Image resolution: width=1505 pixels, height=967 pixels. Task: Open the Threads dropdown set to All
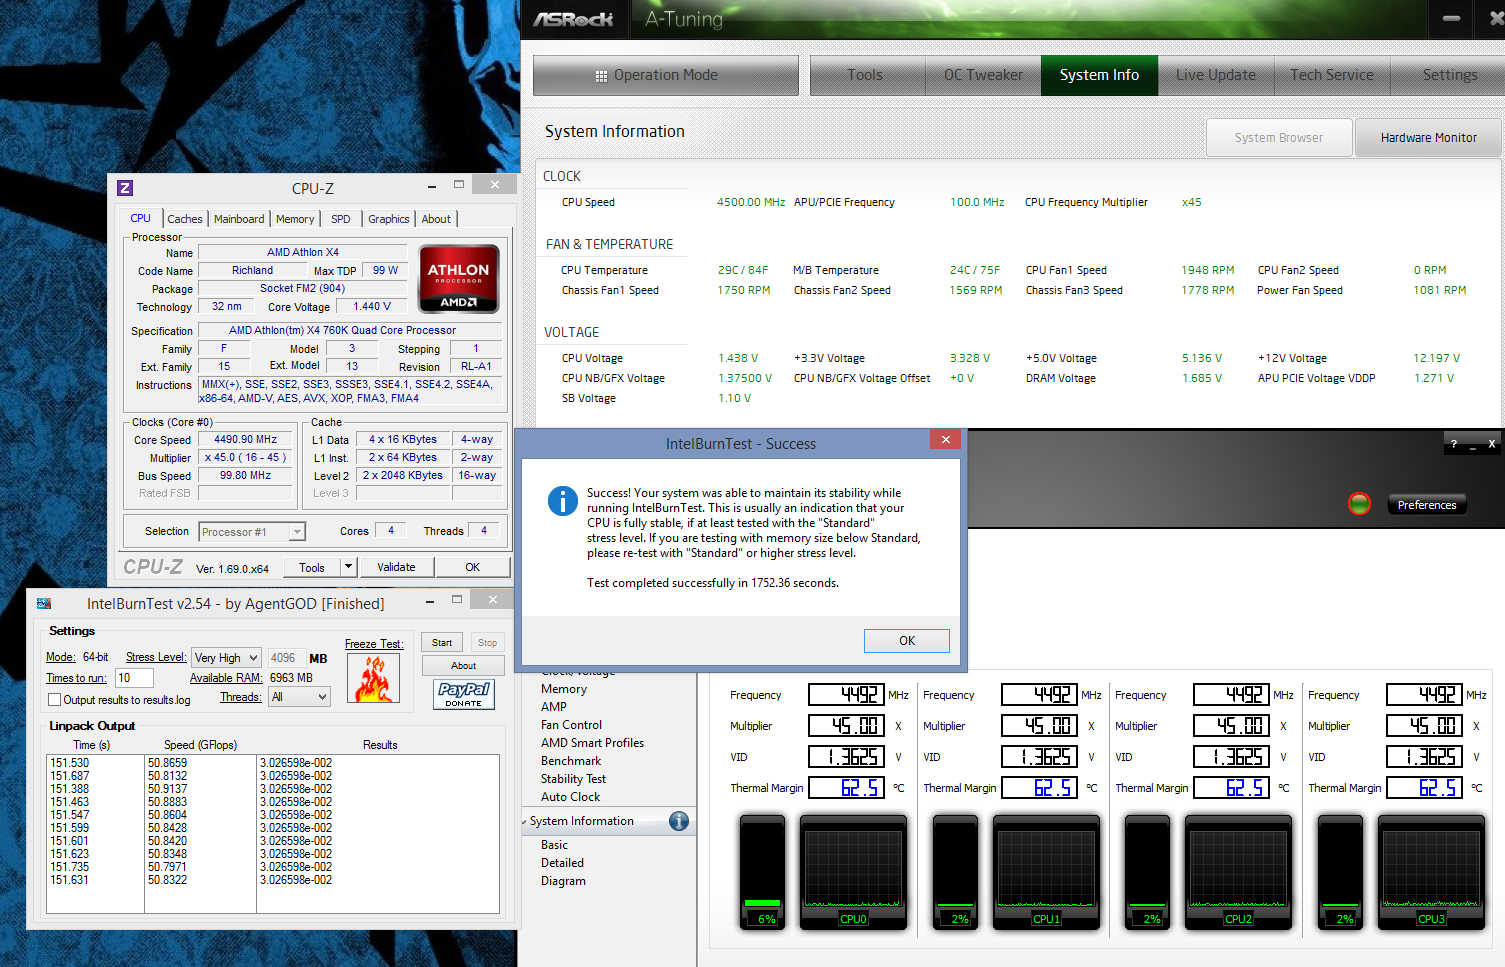(300, 697)
